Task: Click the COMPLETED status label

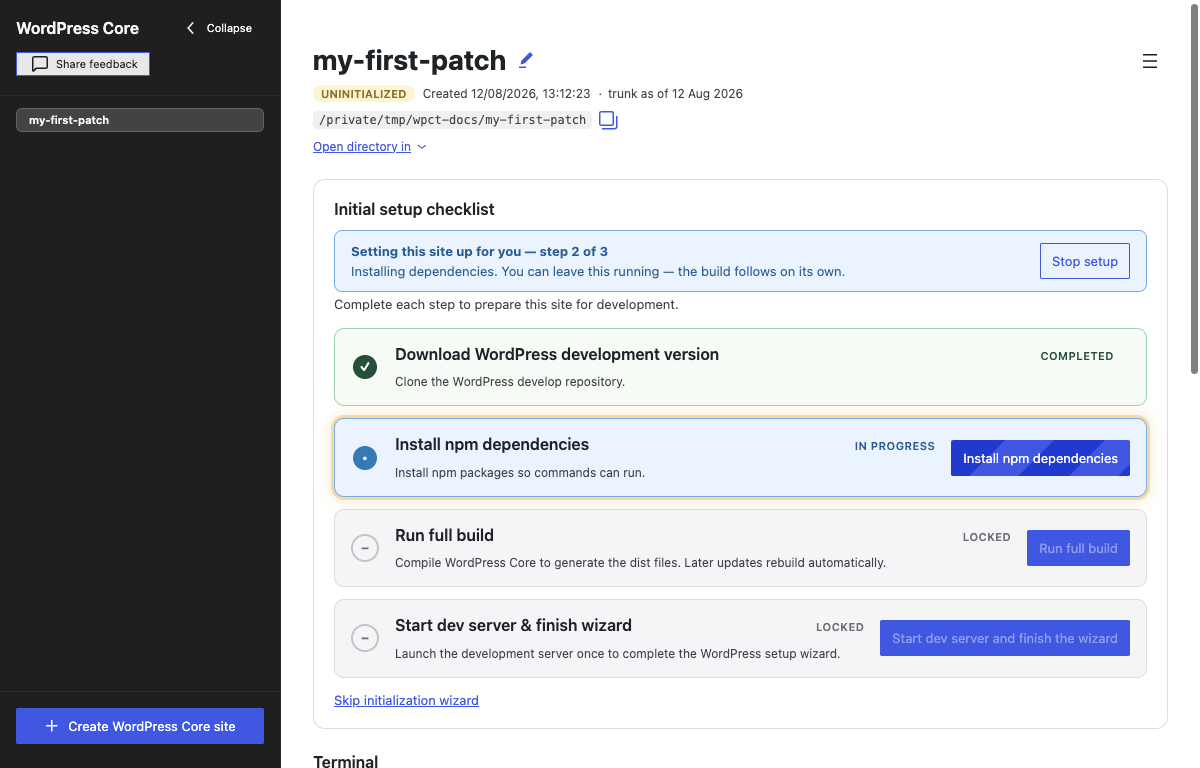Action: pos(1077,356)
